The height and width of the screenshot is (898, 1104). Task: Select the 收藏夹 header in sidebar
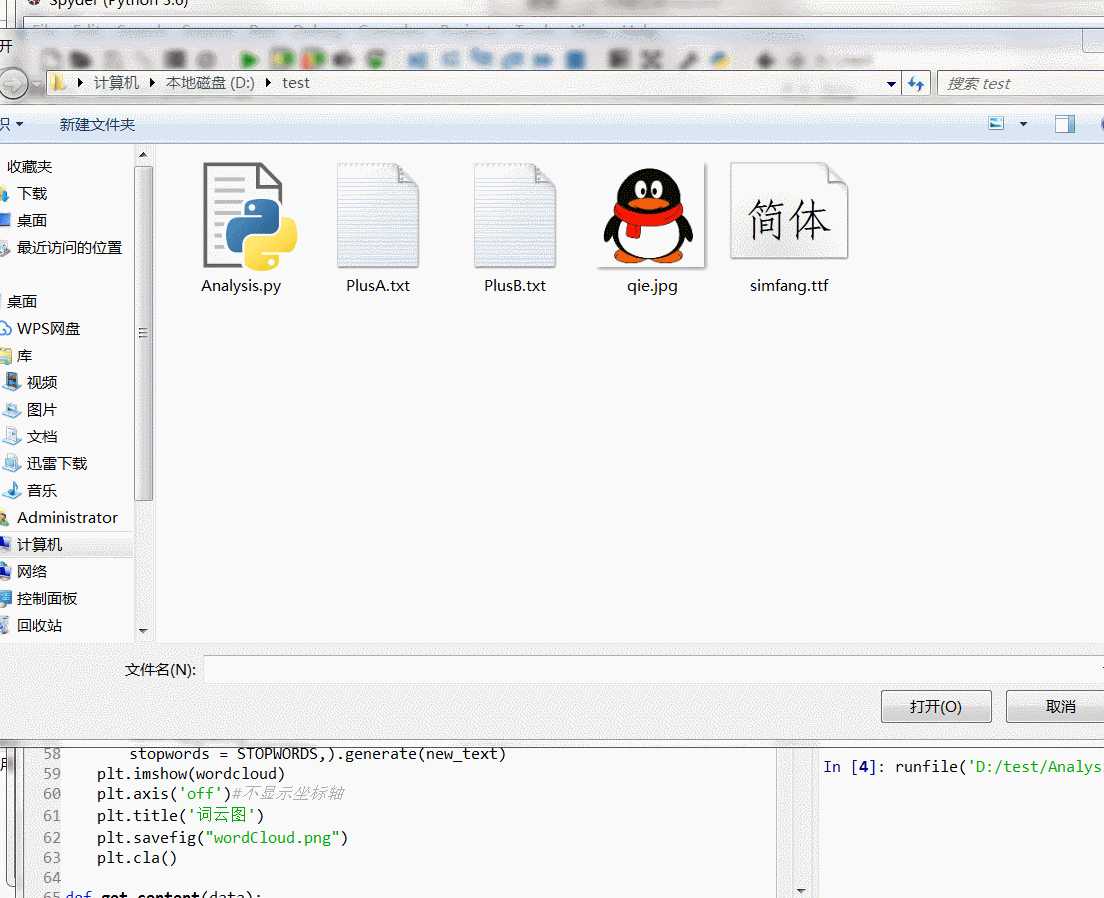[30, 167]
